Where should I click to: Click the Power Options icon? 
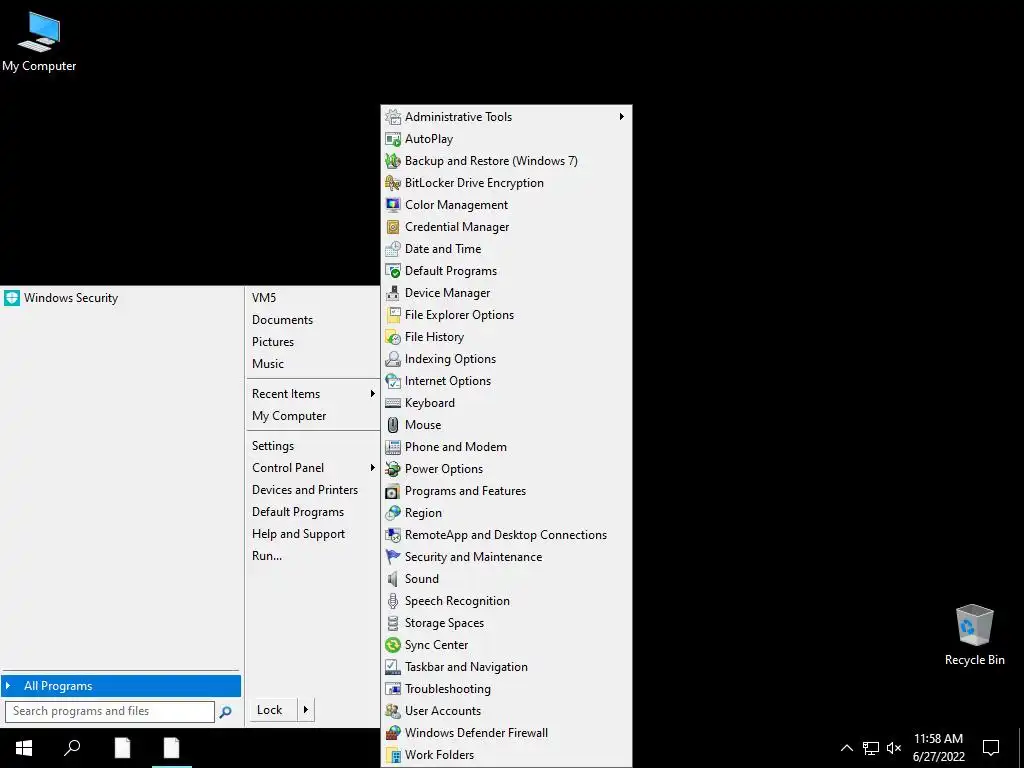(x=392, y=469)
